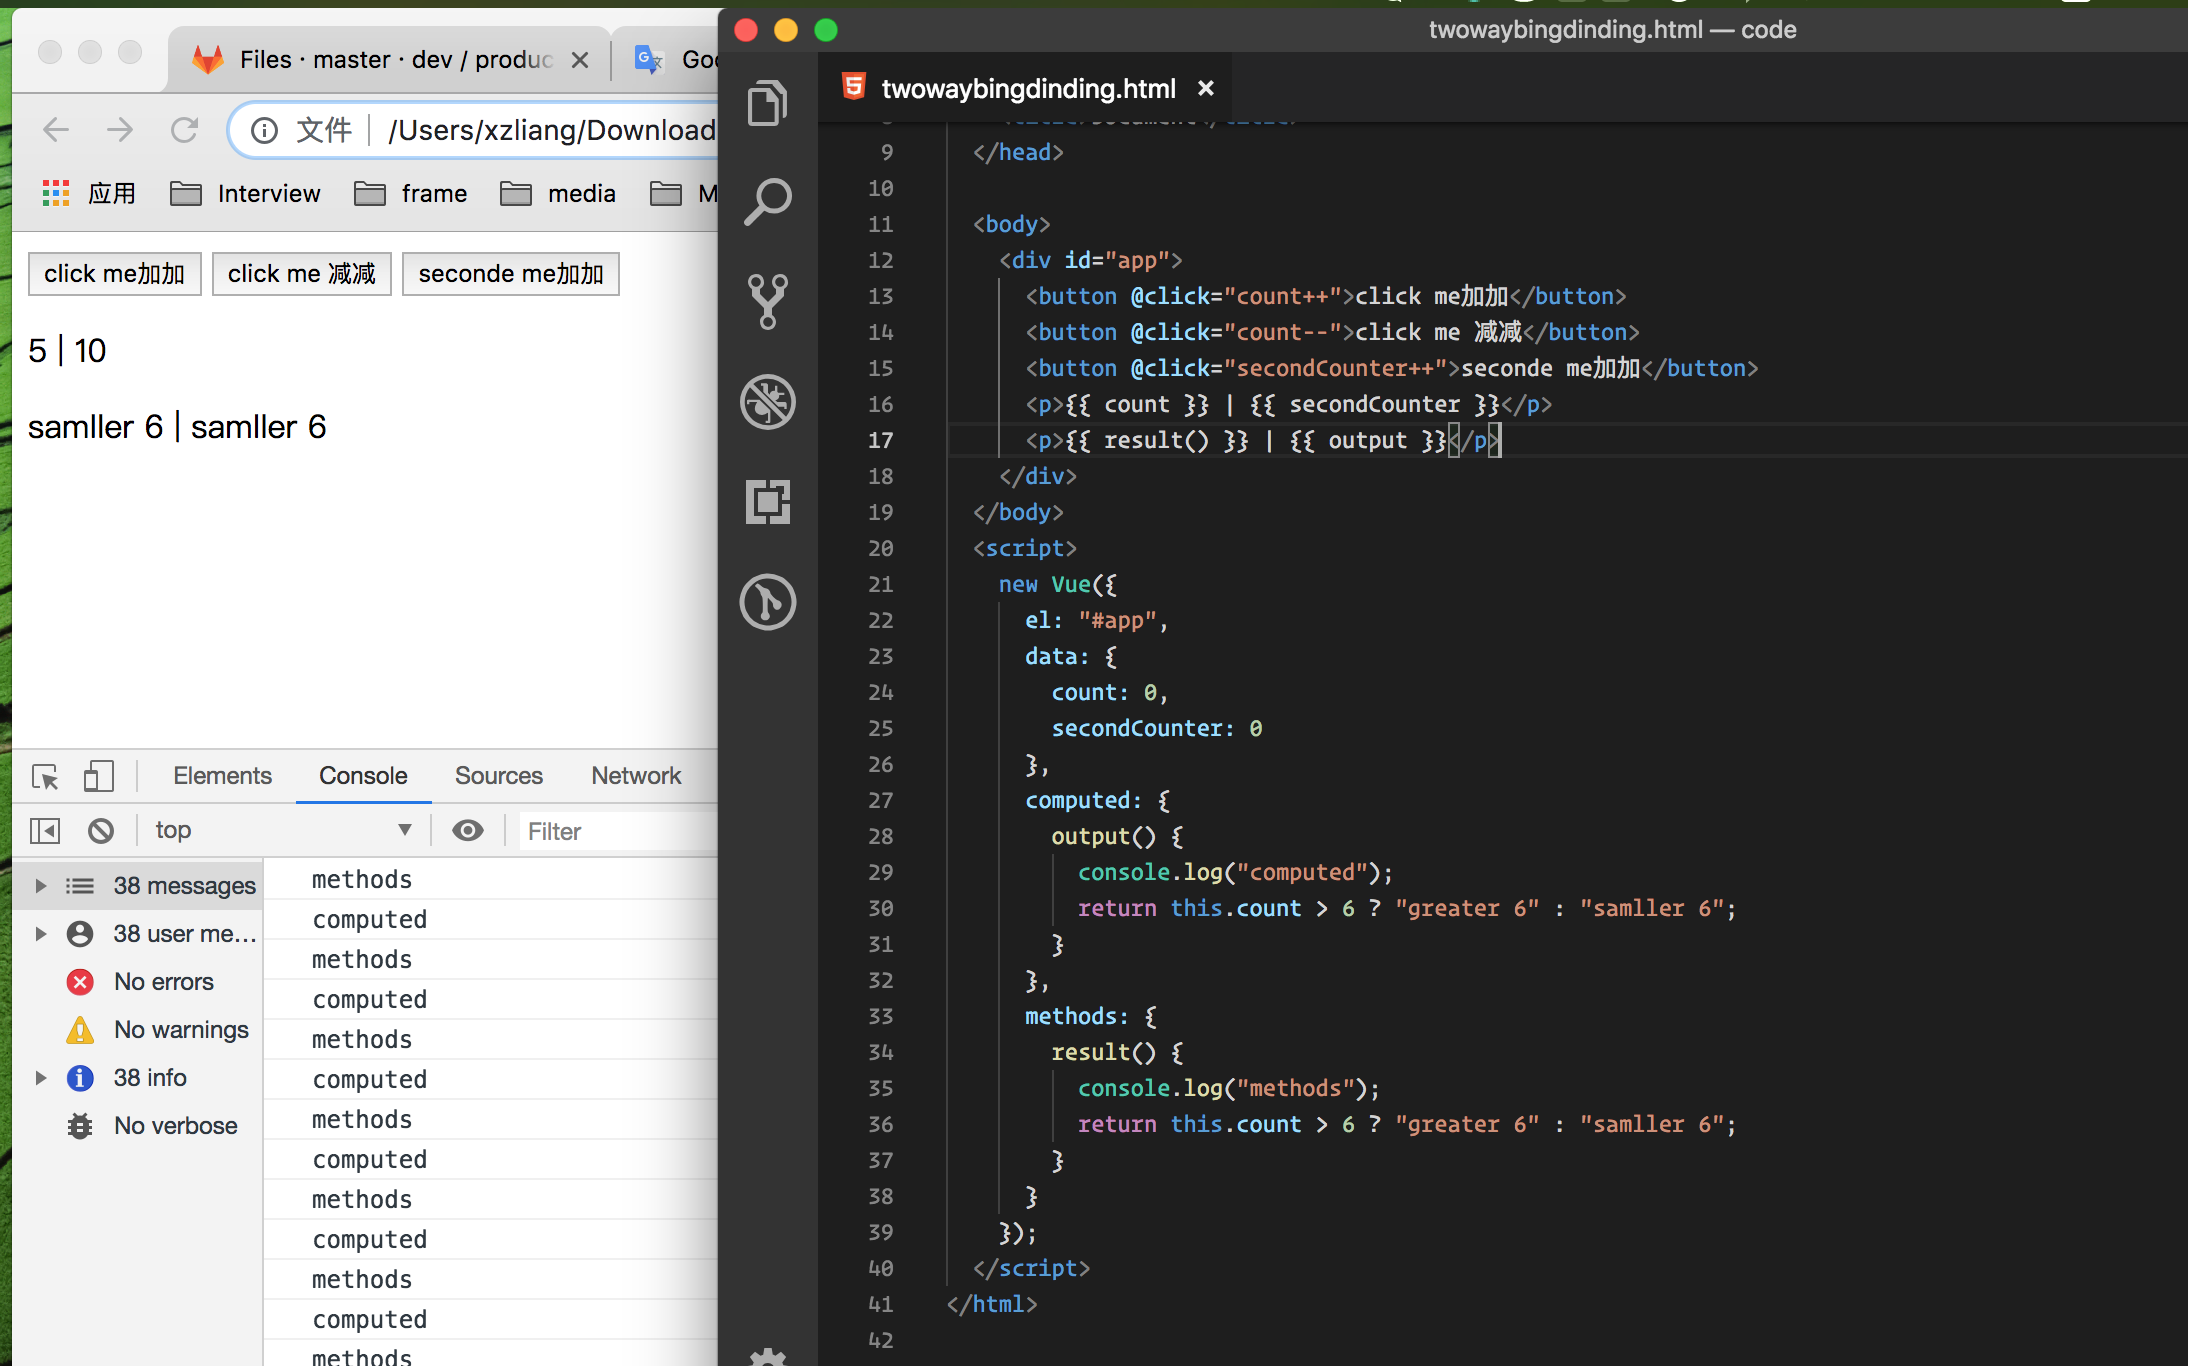Toggle the device toolbar icon
Screen dimensions: 2188x1366
[x=98, y=776]
